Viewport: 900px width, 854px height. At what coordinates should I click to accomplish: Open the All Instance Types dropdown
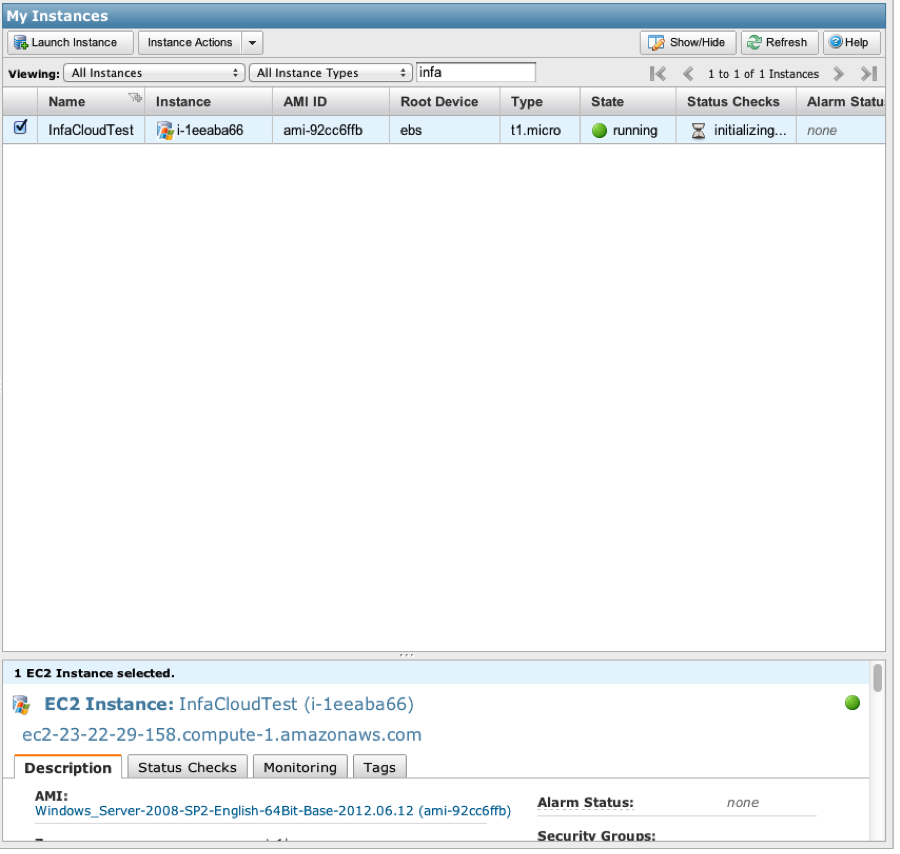click(x=331, y=73)
